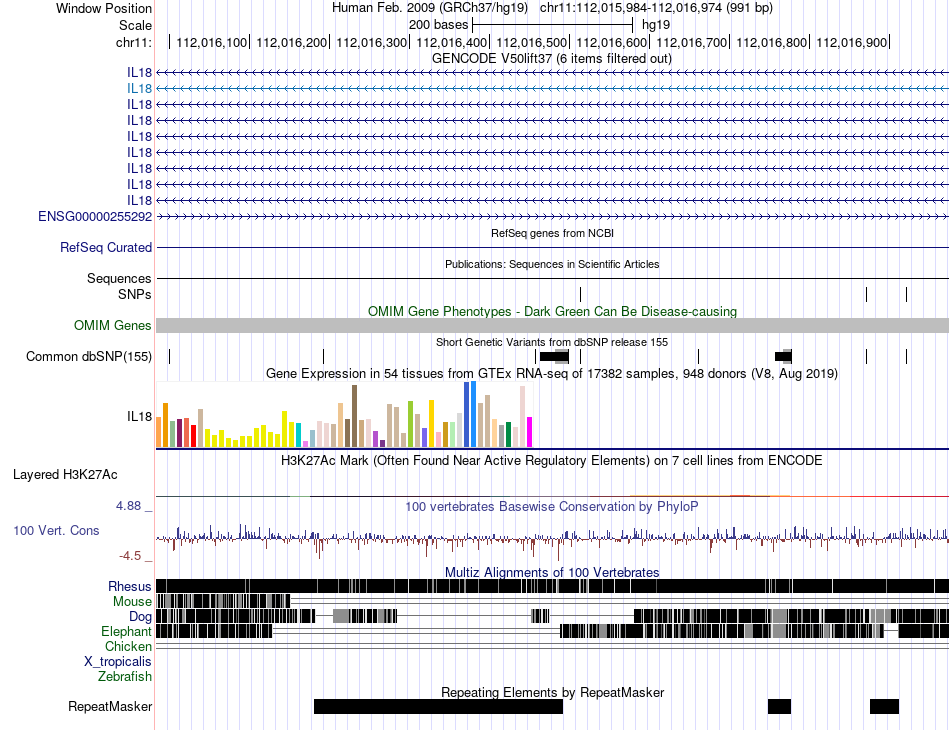Click the 112,016,900 ruler coordinate
This screenshot has width=950, height=730.
[x=851, y=42]
